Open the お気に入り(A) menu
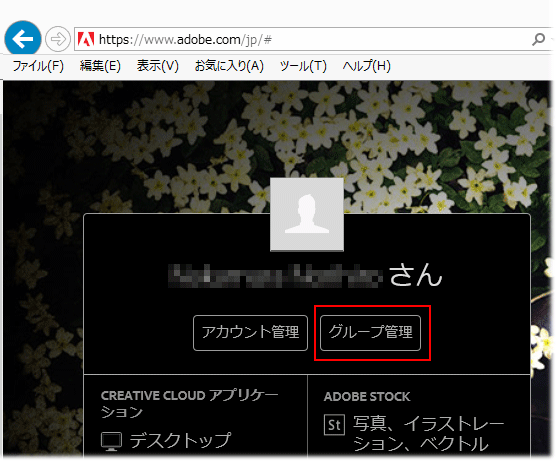 coord(229,66)
